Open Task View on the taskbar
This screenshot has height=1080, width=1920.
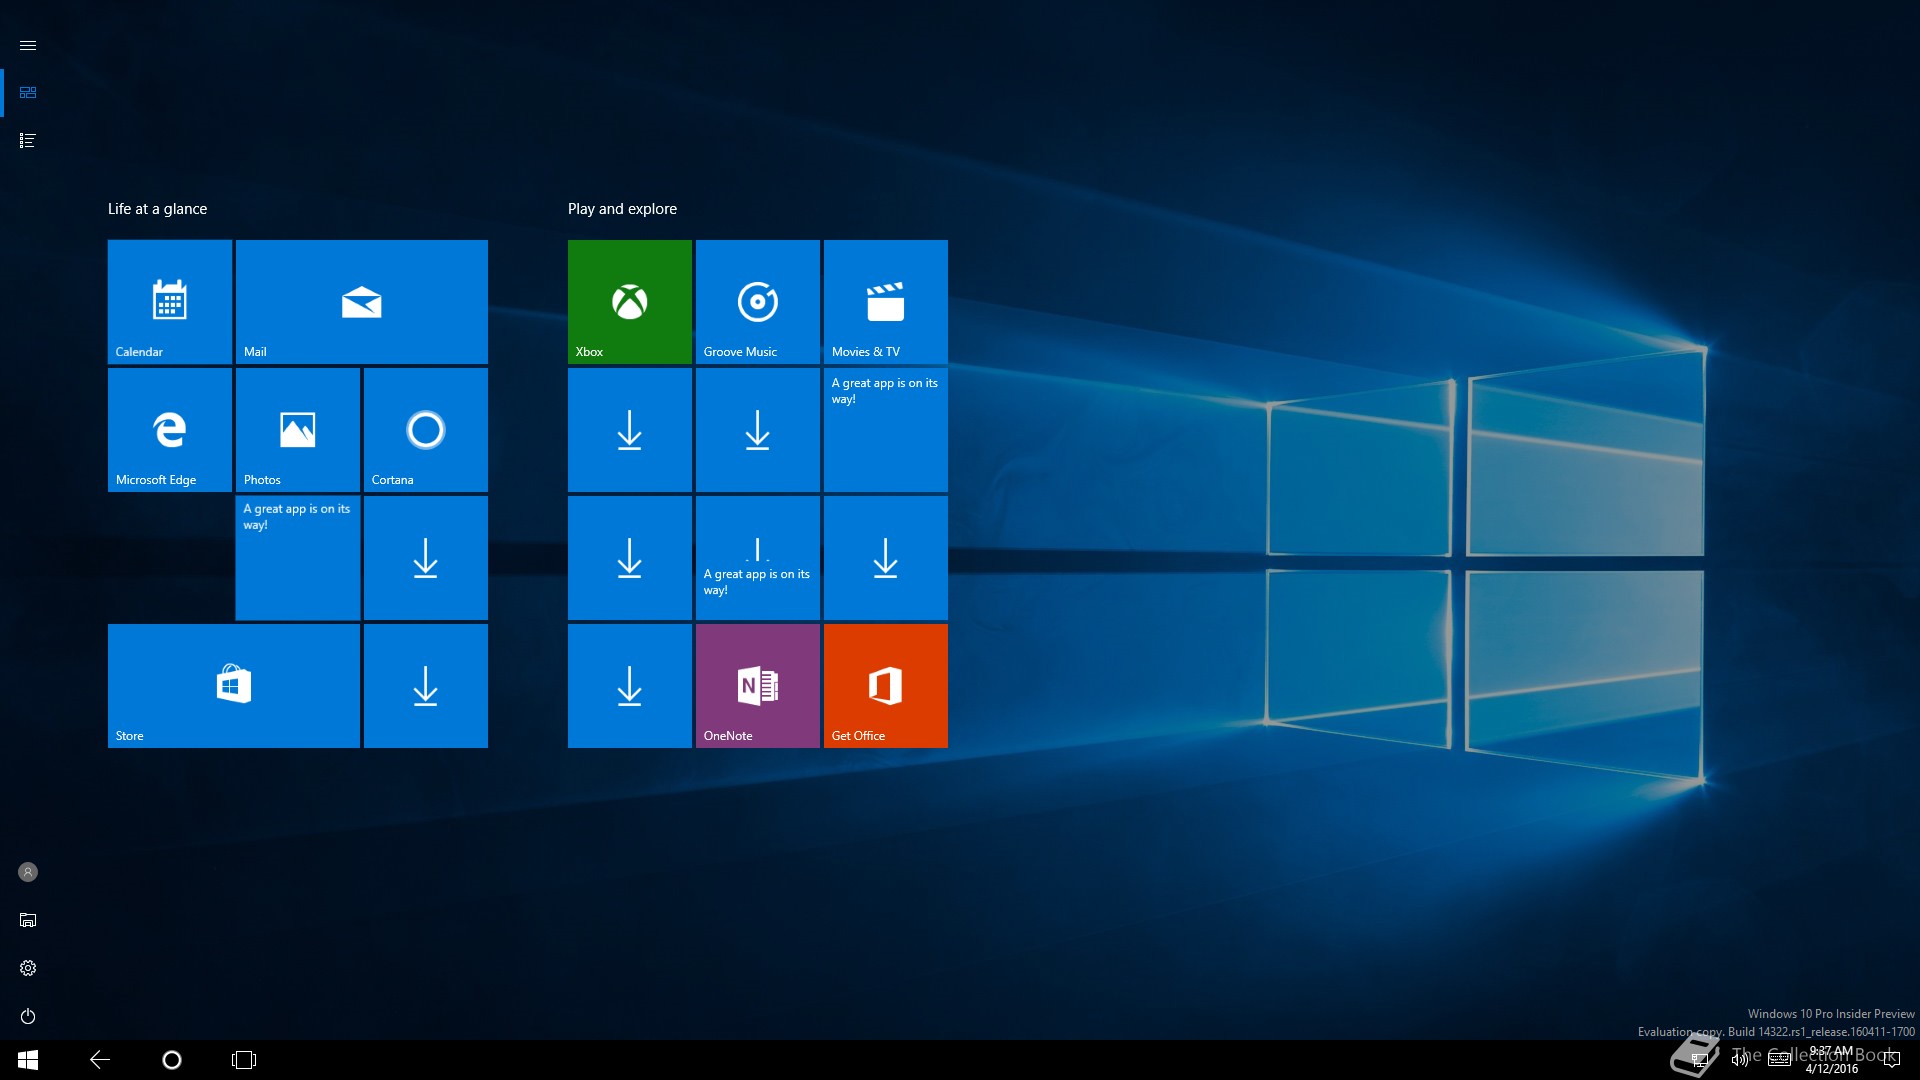[244, 1060]
